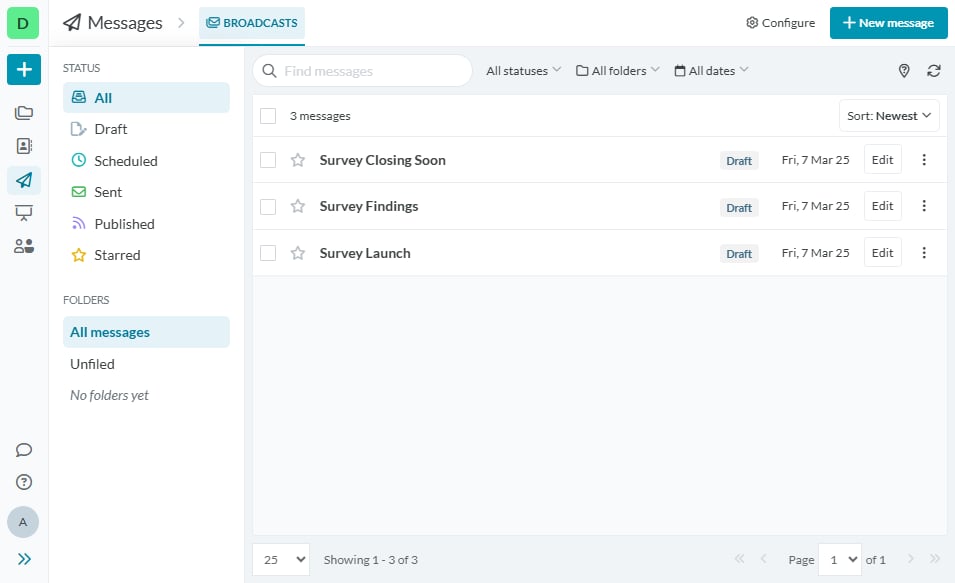Open more options for Survey Launch
This screenshot has height=583, width=955.
[924, 253]
